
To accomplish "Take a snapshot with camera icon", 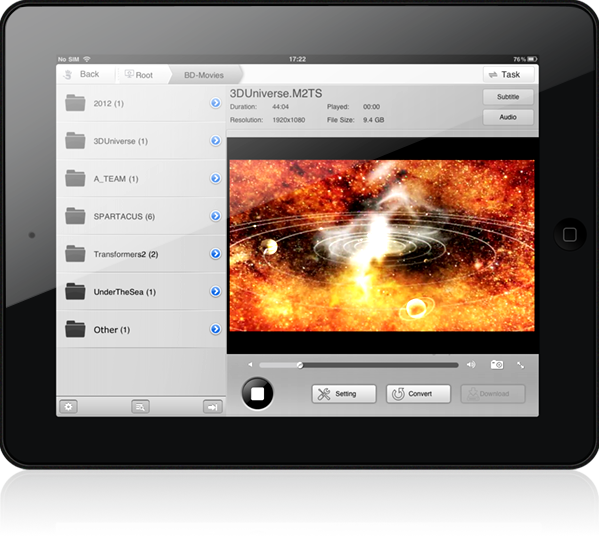I will [x=497, y=365].
